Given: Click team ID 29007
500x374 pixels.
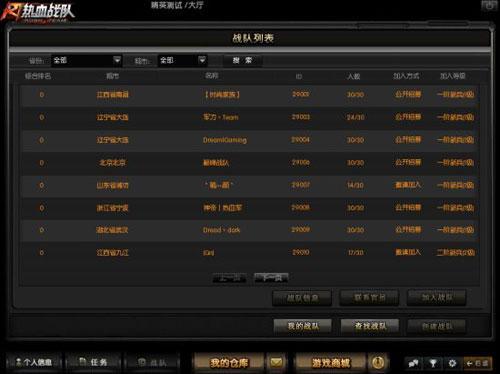Looking at the screenshot, I should (x=301, y=185).
